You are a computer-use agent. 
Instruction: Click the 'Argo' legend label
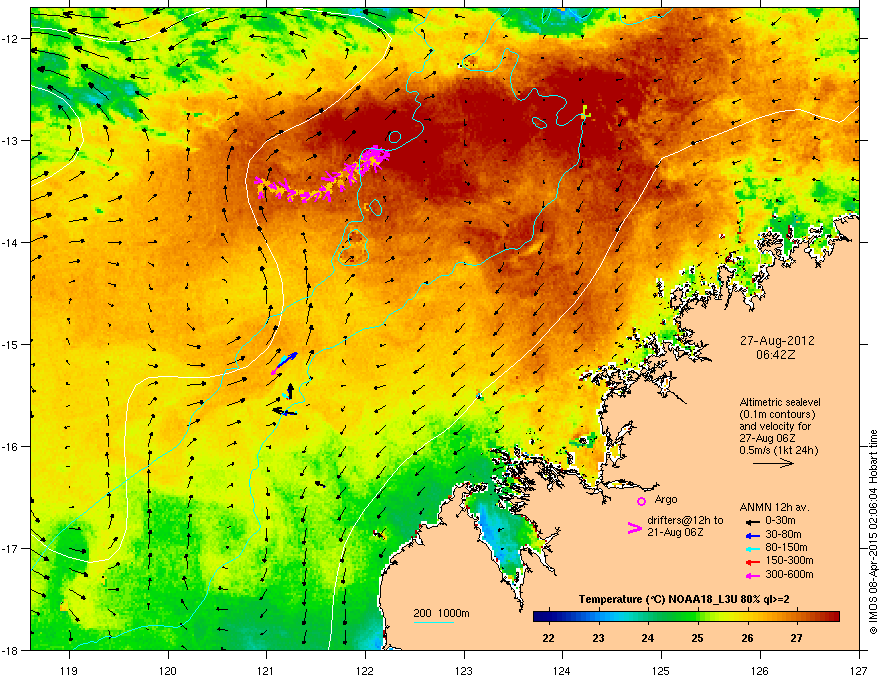666,499
